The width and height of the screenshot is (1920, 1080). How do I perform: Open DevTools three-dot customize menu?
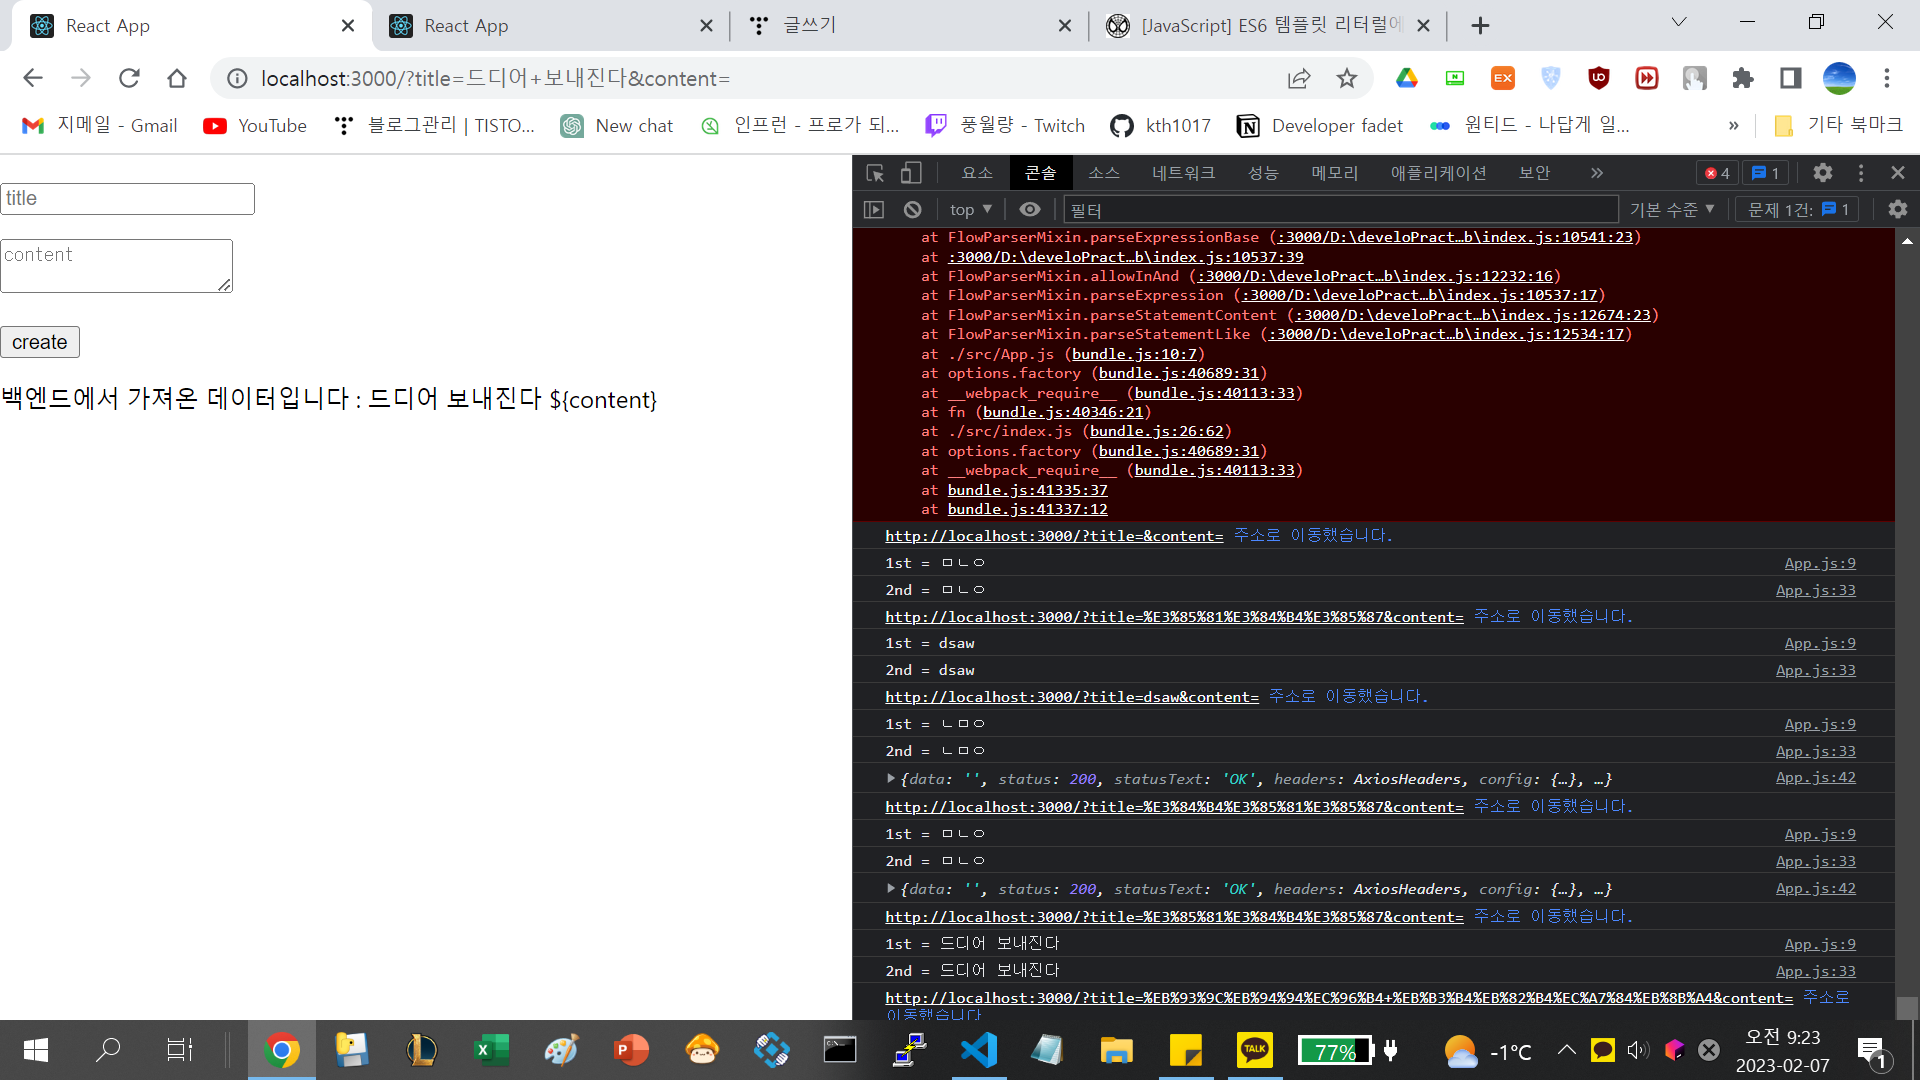tap(1860, 173)
